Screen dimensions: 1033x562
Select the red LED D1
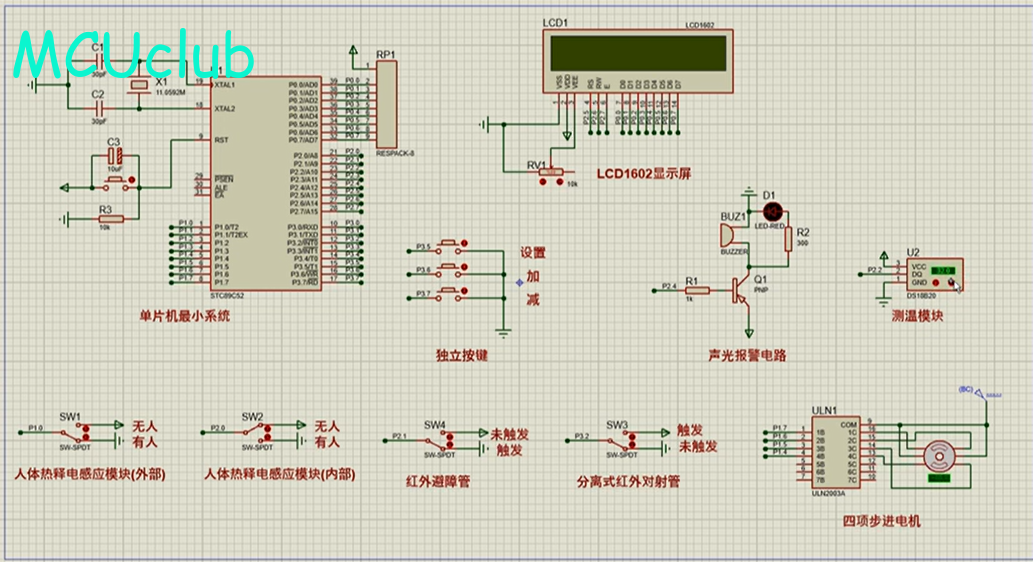pos(771,211)
